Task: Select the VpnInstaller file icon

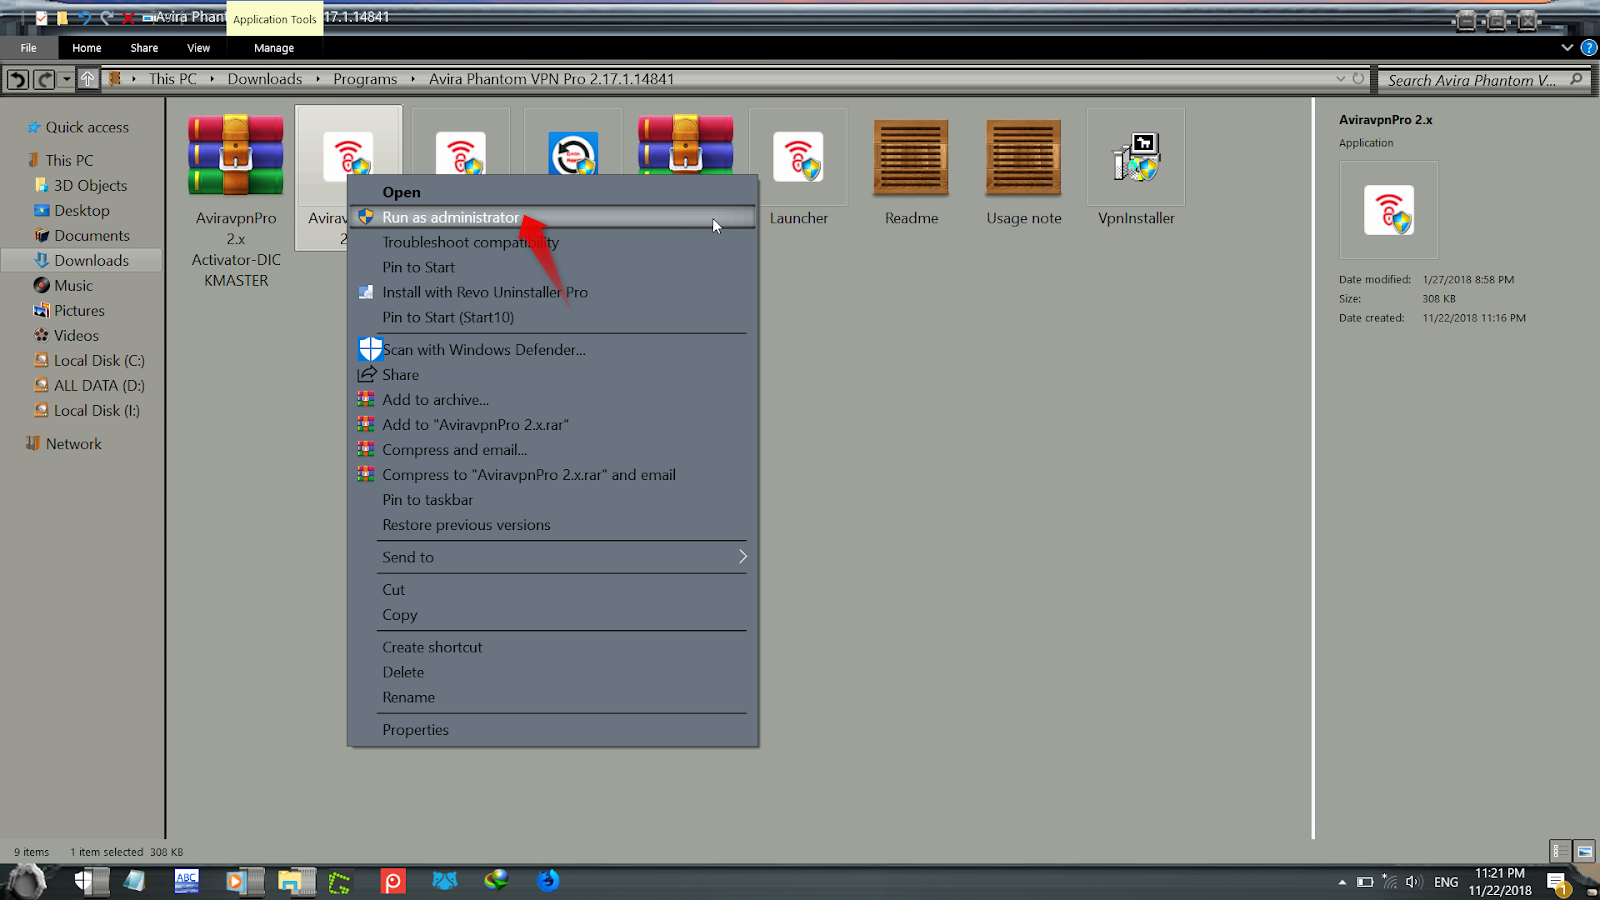Action: click(x=1136, y=157)
